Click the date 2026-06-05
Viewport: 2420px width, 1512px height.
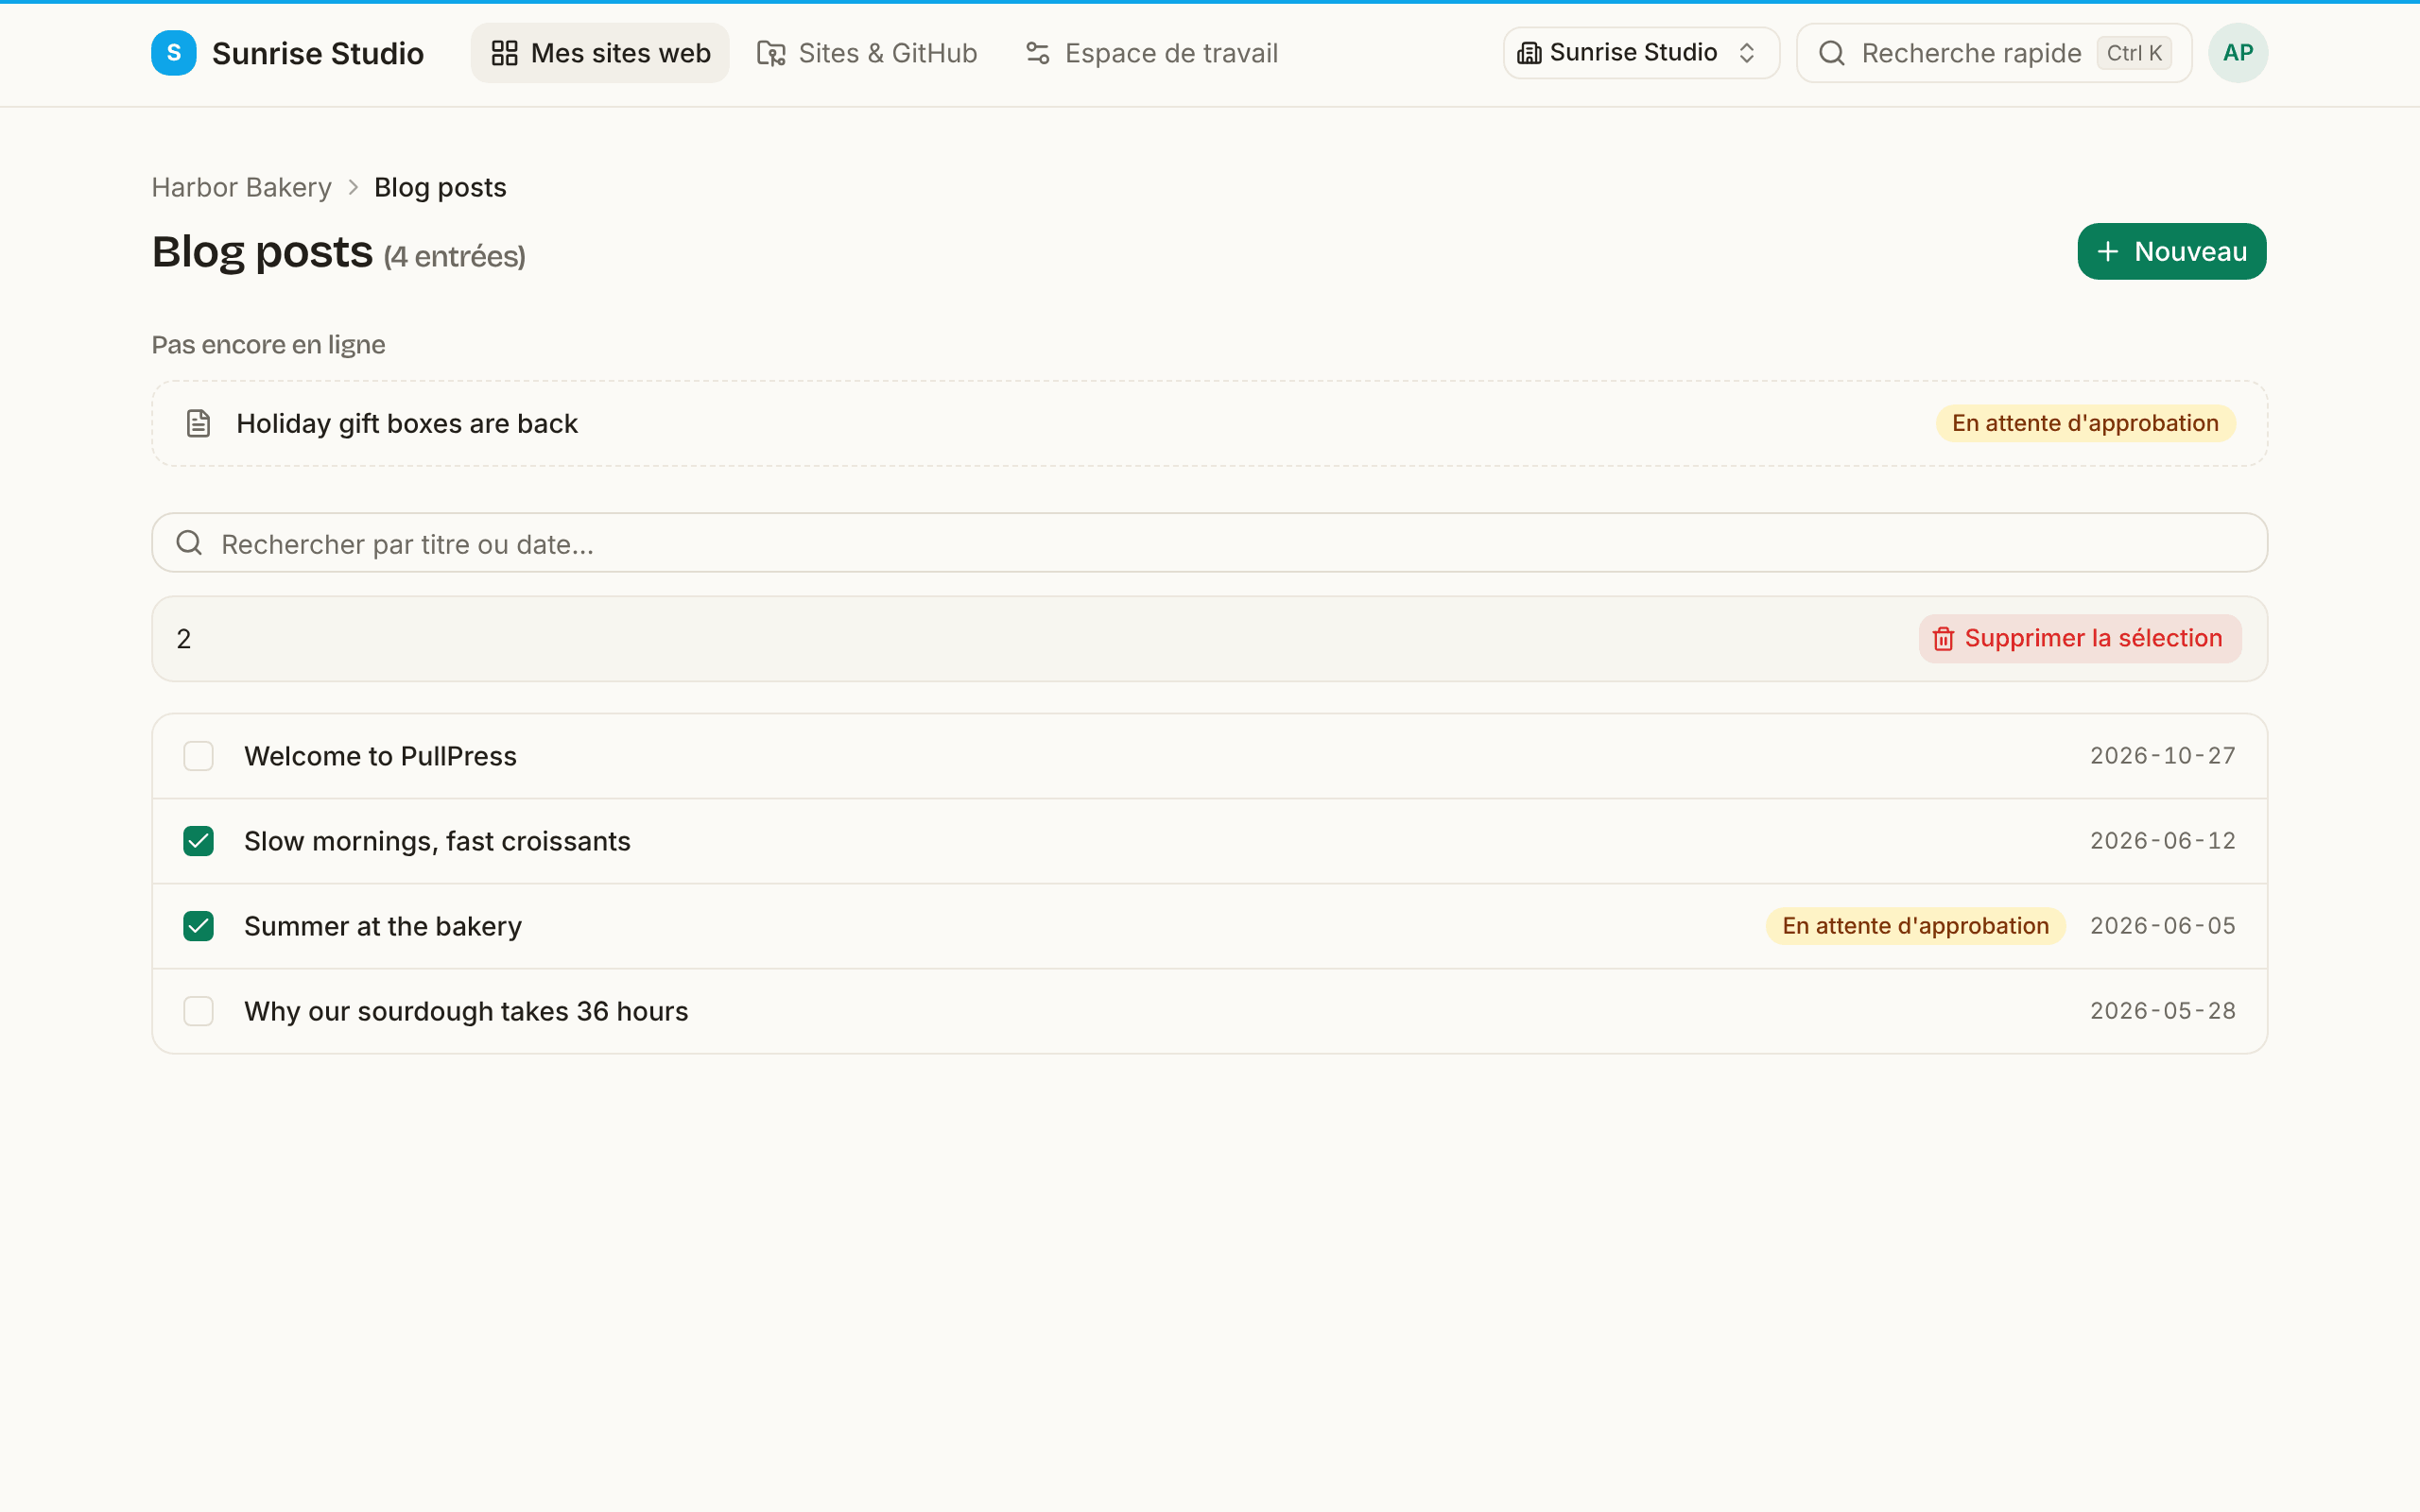2163,926
